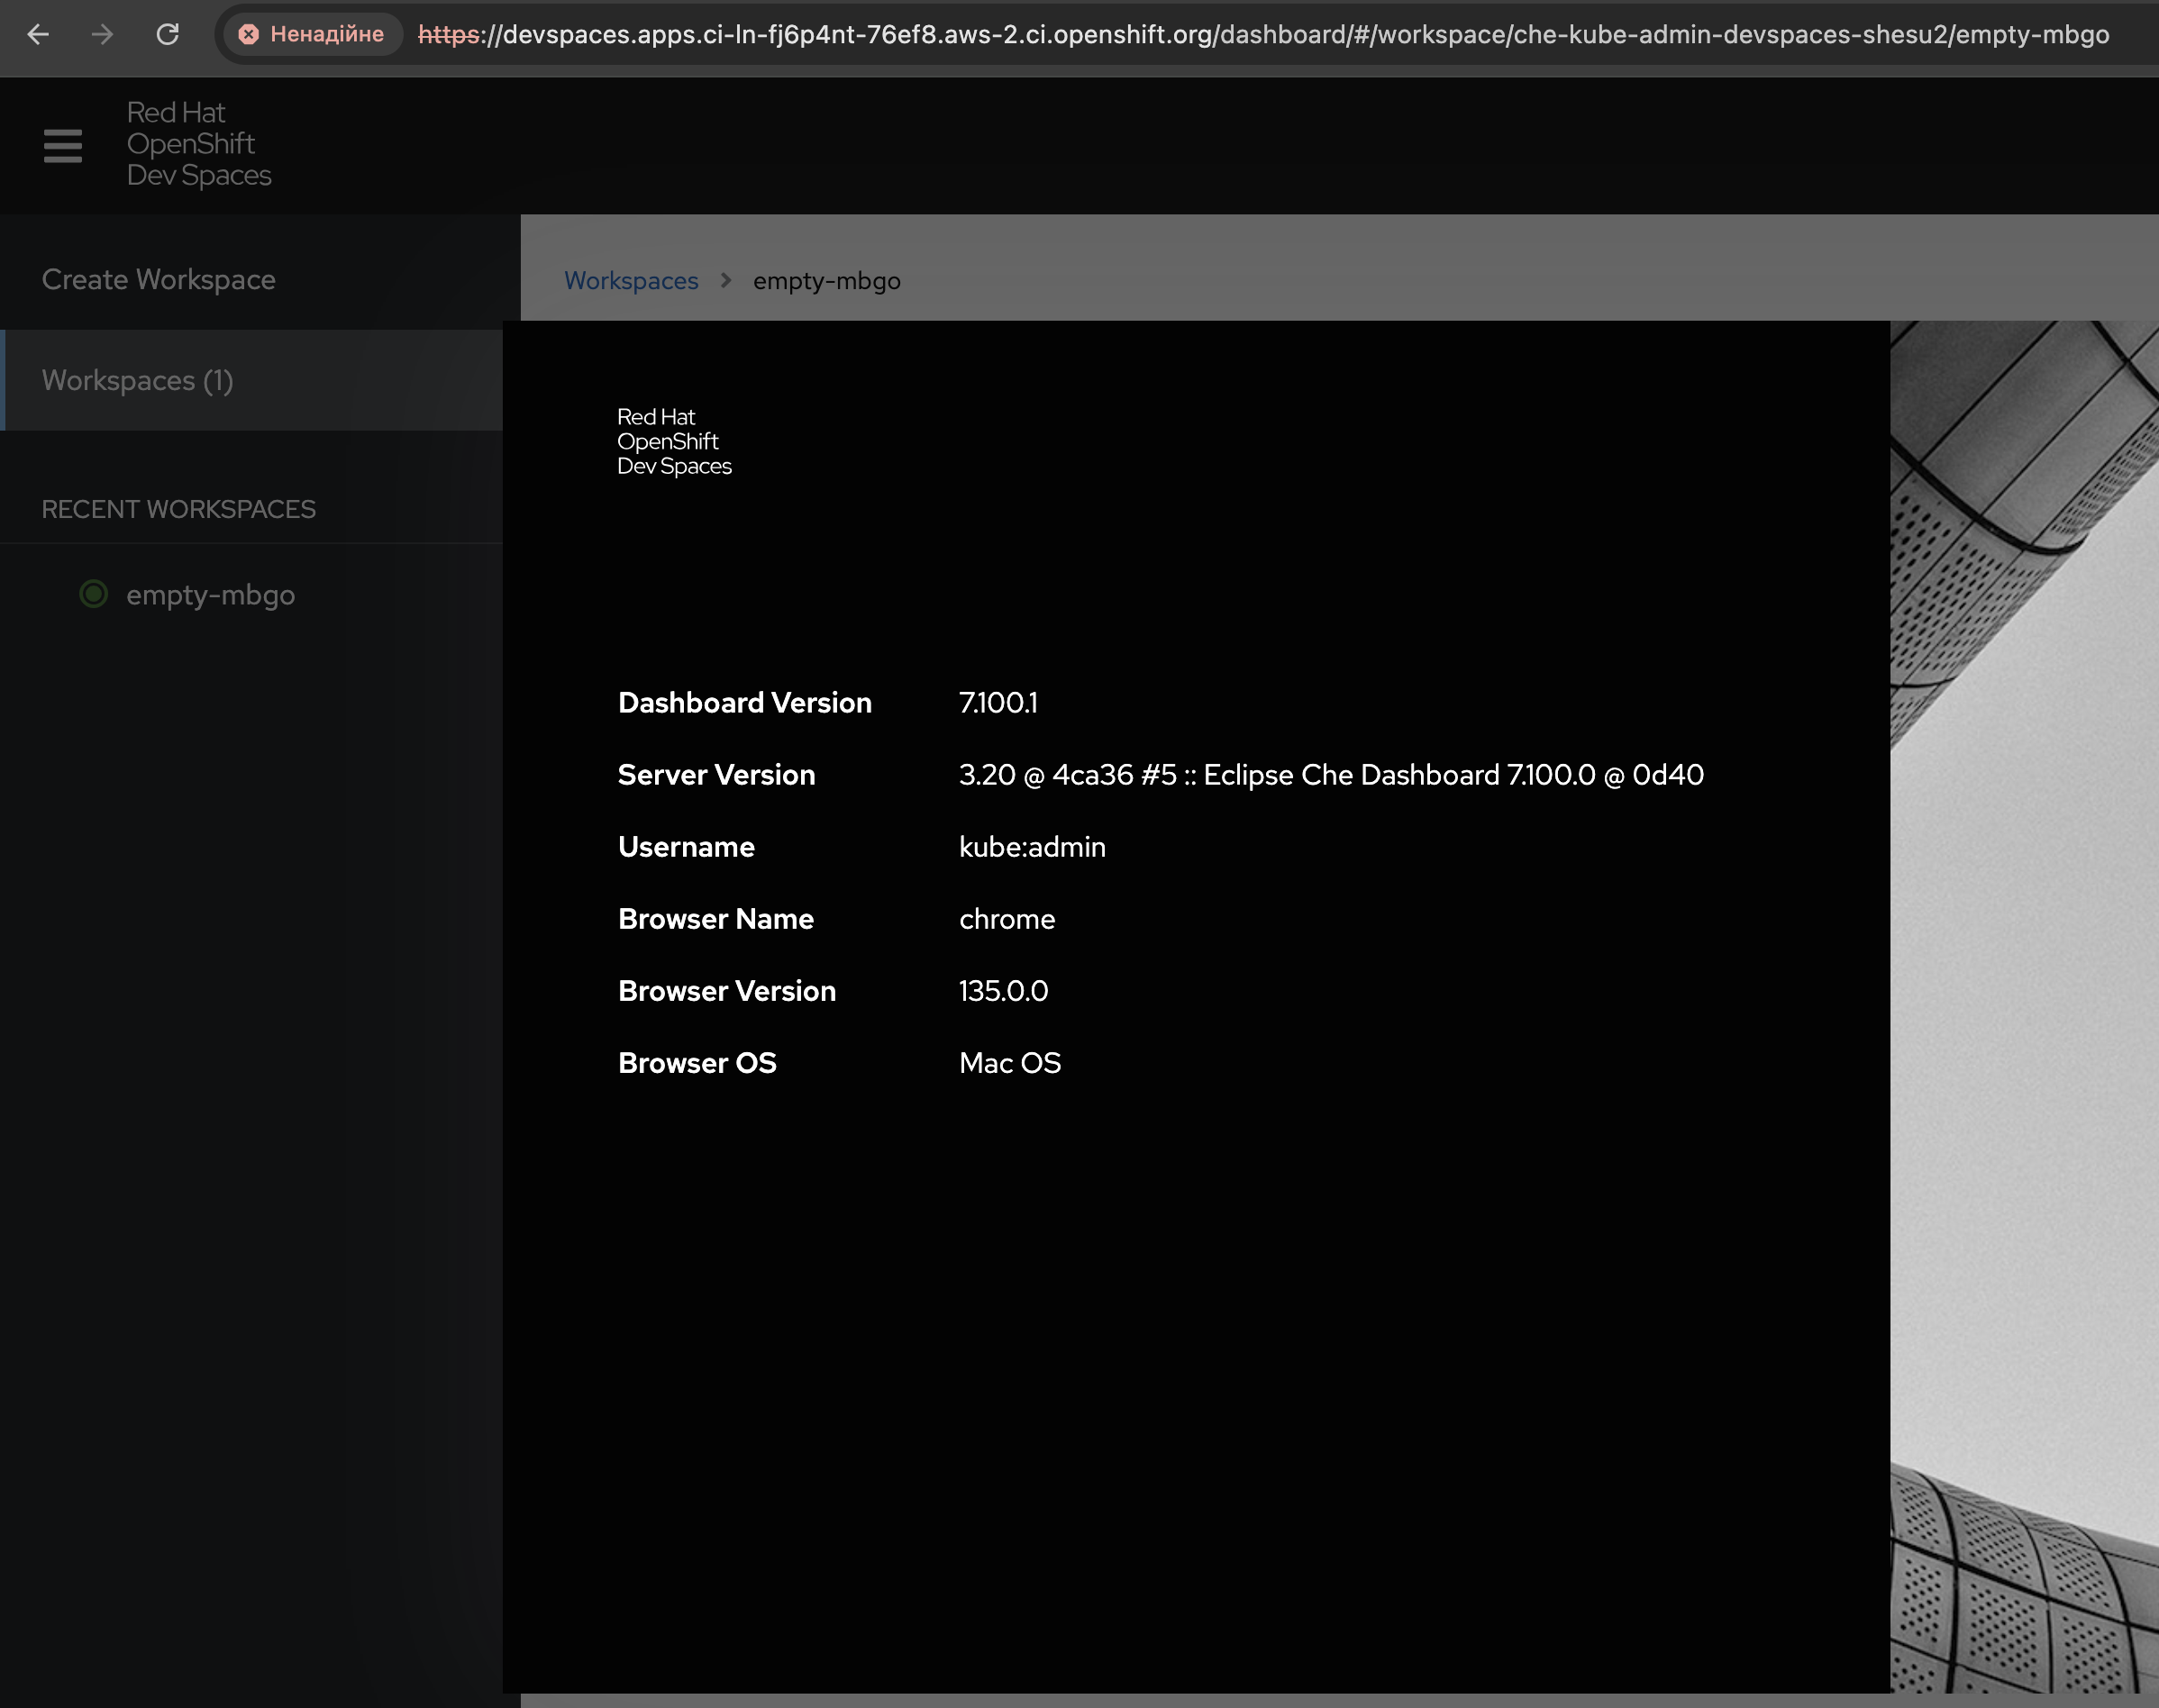This screenshot has height=1708, width=2159.
Task: Open the empty-mbgo recent workspace
Action: point(210,595)
